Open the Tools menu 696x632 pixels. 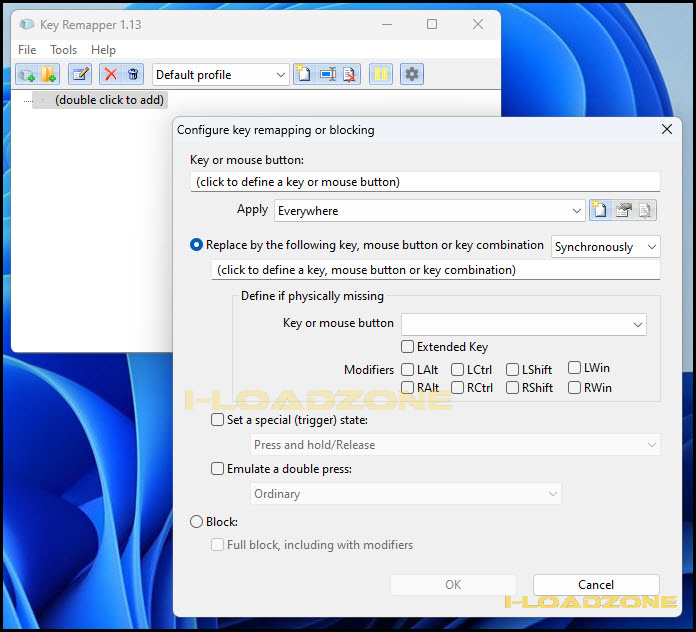pyautogui.click(x=63, y=50)
